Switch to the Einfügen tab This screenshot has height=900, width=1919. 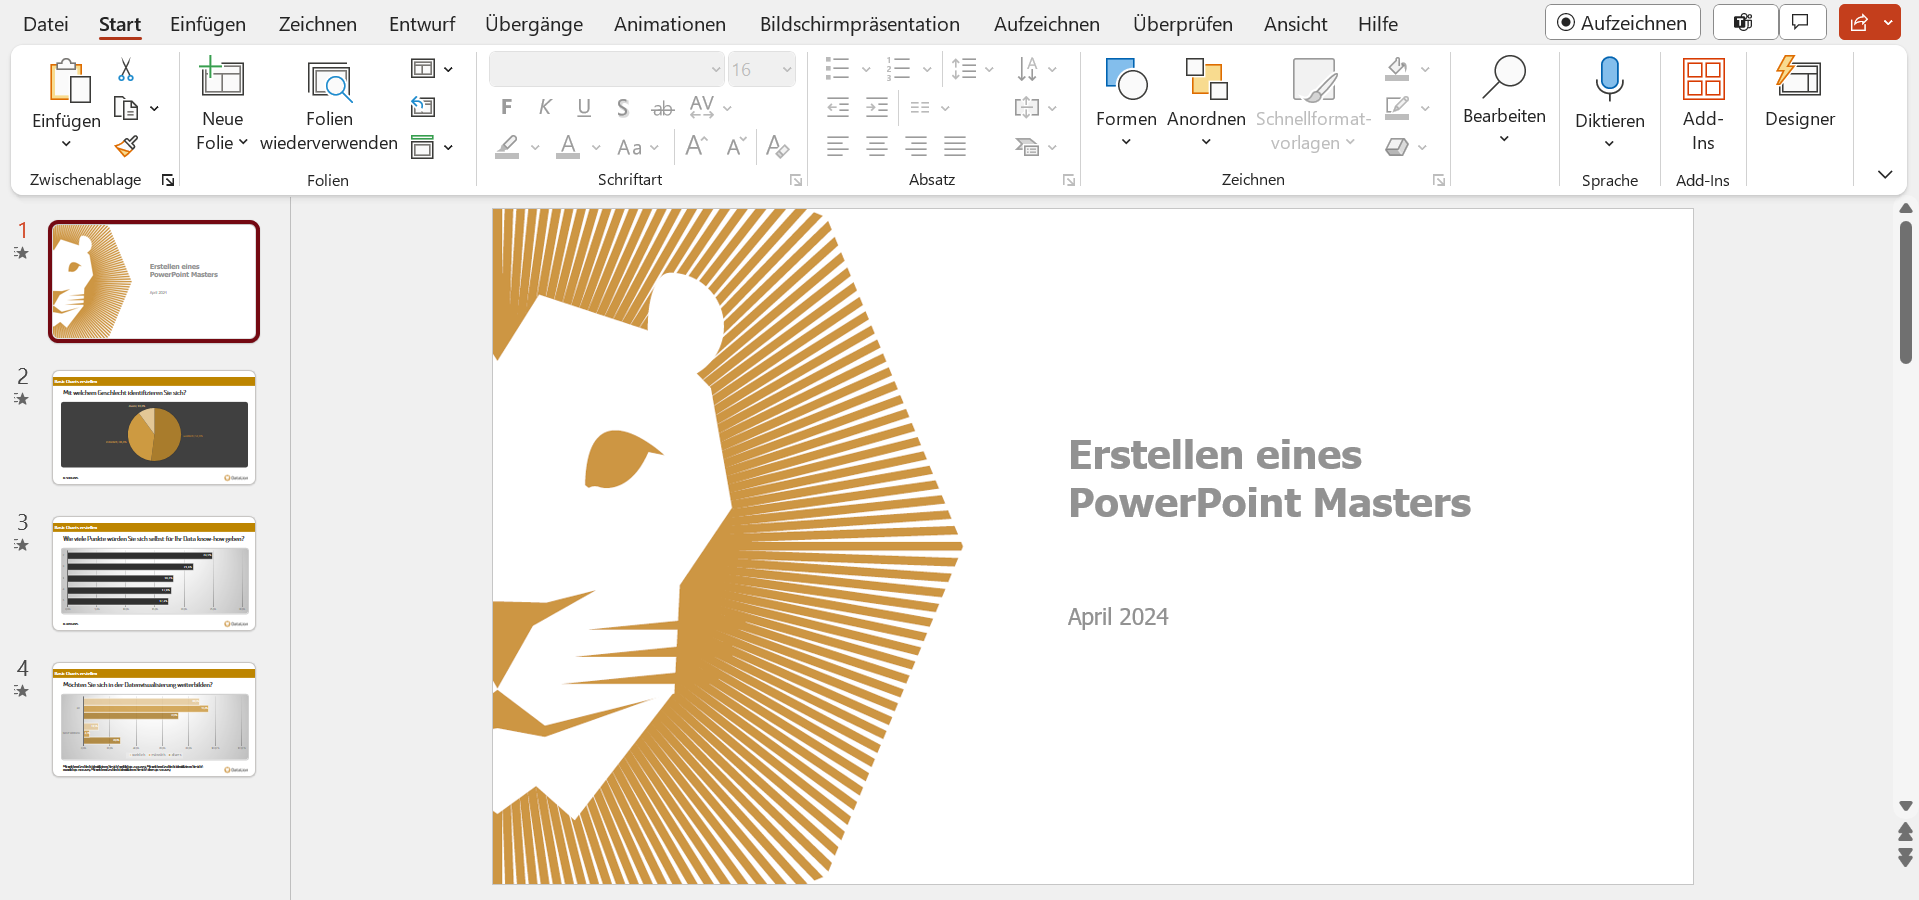(208, 24)
